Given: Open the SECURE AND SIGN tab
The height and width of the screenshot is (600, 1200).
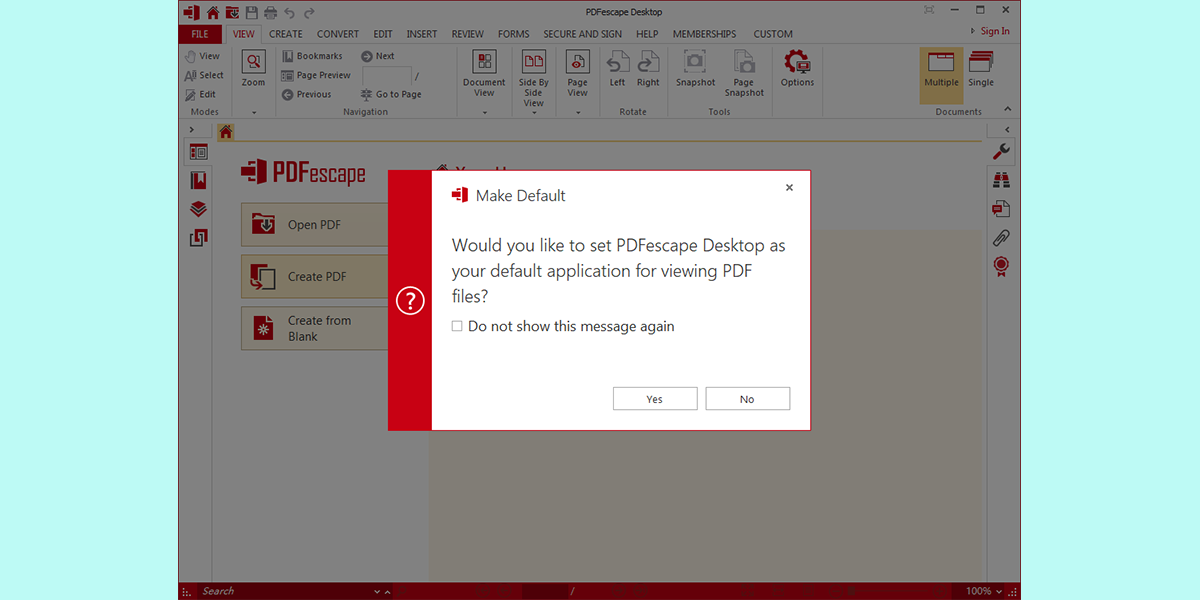Looking at the screenshot, I should (x=583, y=33).
